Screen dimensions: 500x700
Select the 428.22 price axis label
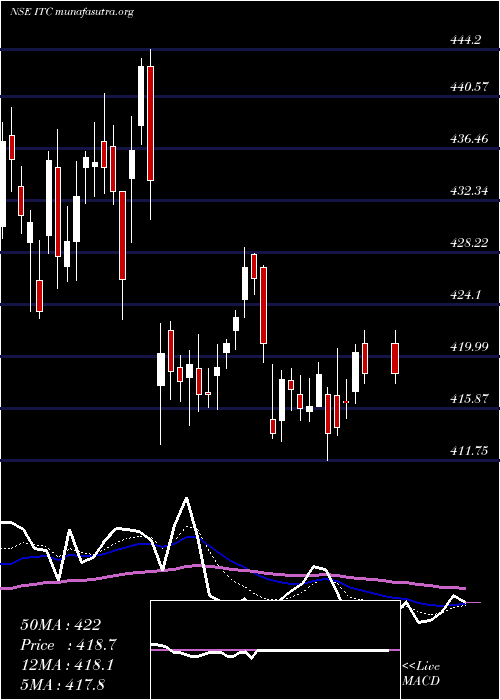[x=469, y=243]
